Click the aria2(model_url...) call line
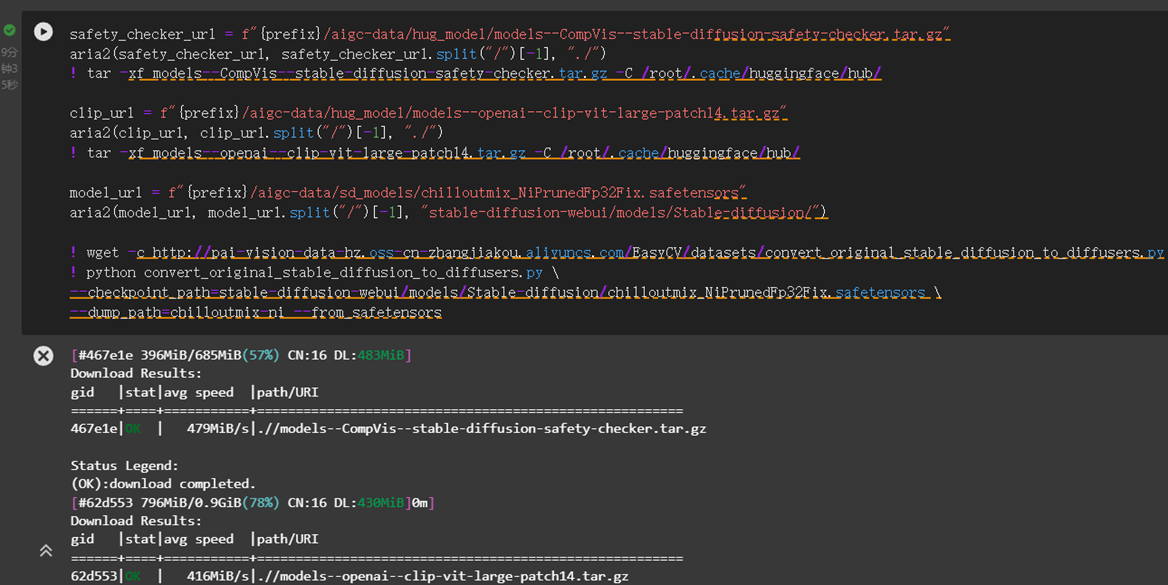Image resolution: width=1168 pixels, height=585 pixels. (448, 212)
